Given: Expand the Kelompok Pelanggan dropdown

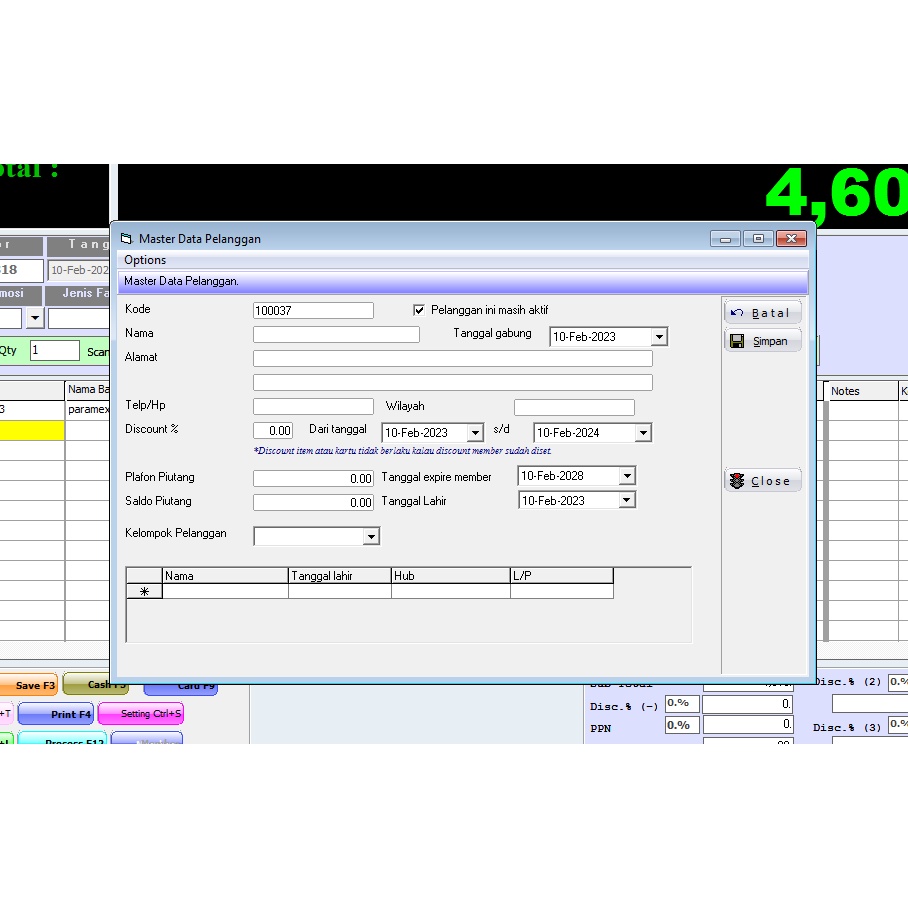Looking at the screenshot, I should (371, 536).
